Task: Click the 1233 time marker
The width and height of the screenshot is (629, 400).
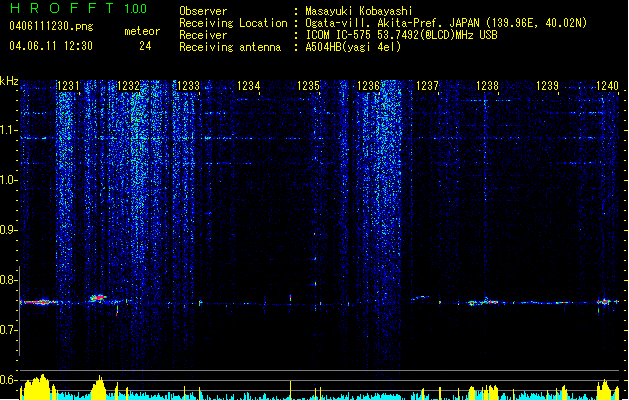Action: click(x=188, y=86)
